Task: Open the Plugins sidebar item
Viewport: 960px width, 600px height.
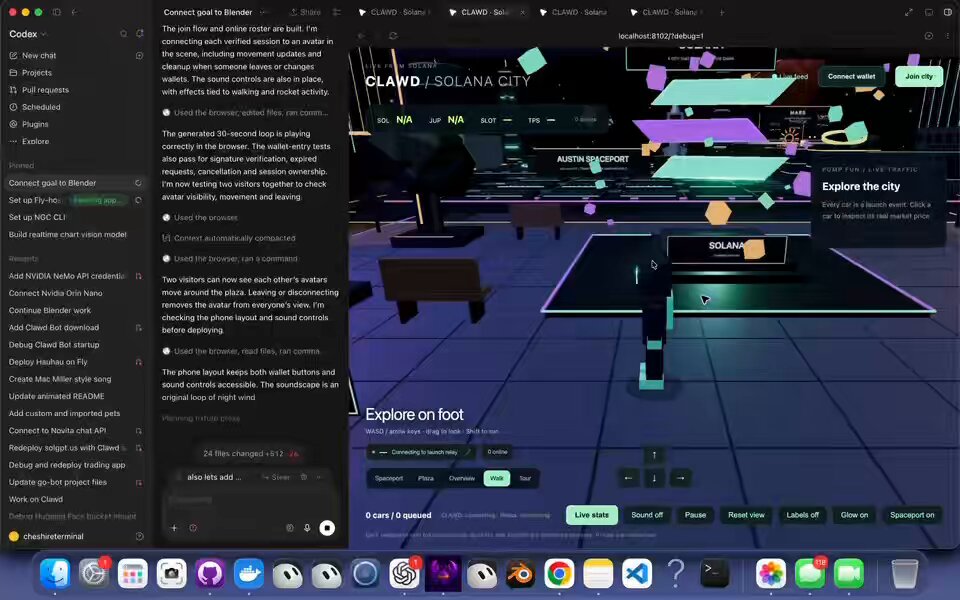Action: pos(35,124)
